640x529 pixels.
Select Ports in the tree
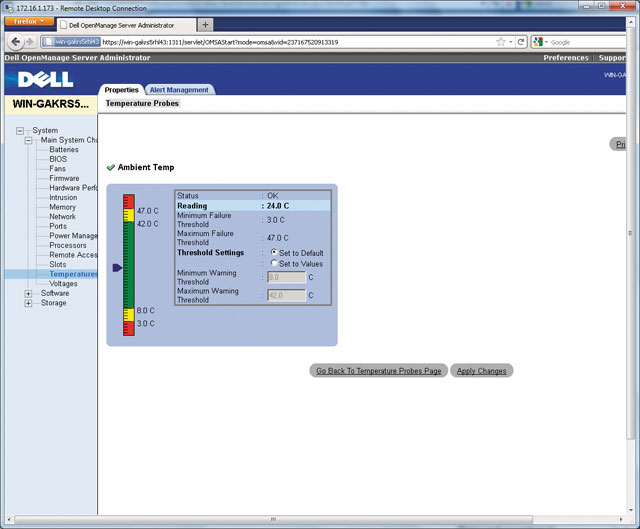58,226
